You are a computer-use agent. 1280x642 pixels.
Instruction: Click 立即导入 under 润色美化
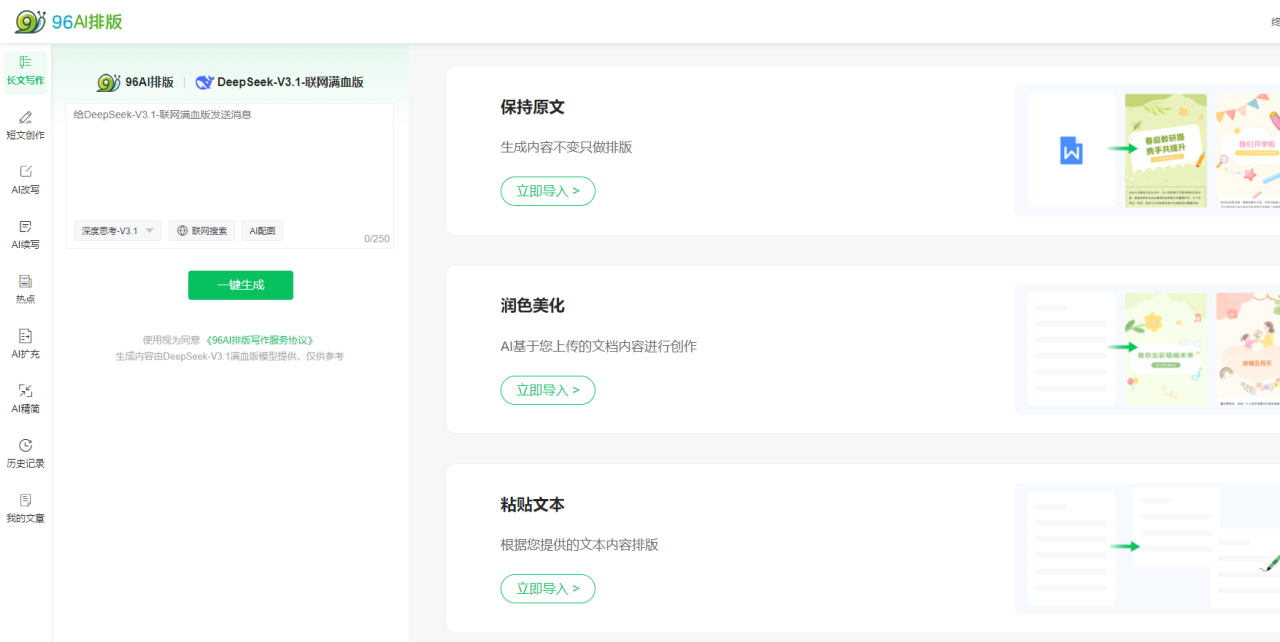click(x=547, y=390)
